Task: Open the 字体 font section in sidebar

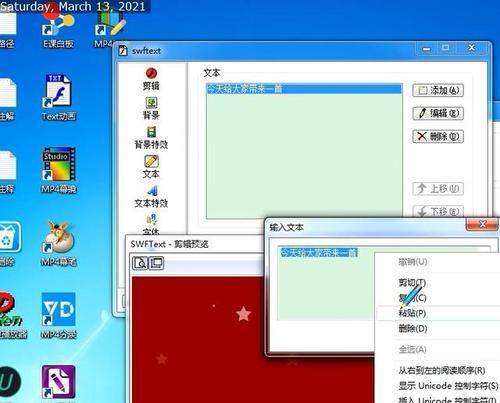Action: coord(151,224)
